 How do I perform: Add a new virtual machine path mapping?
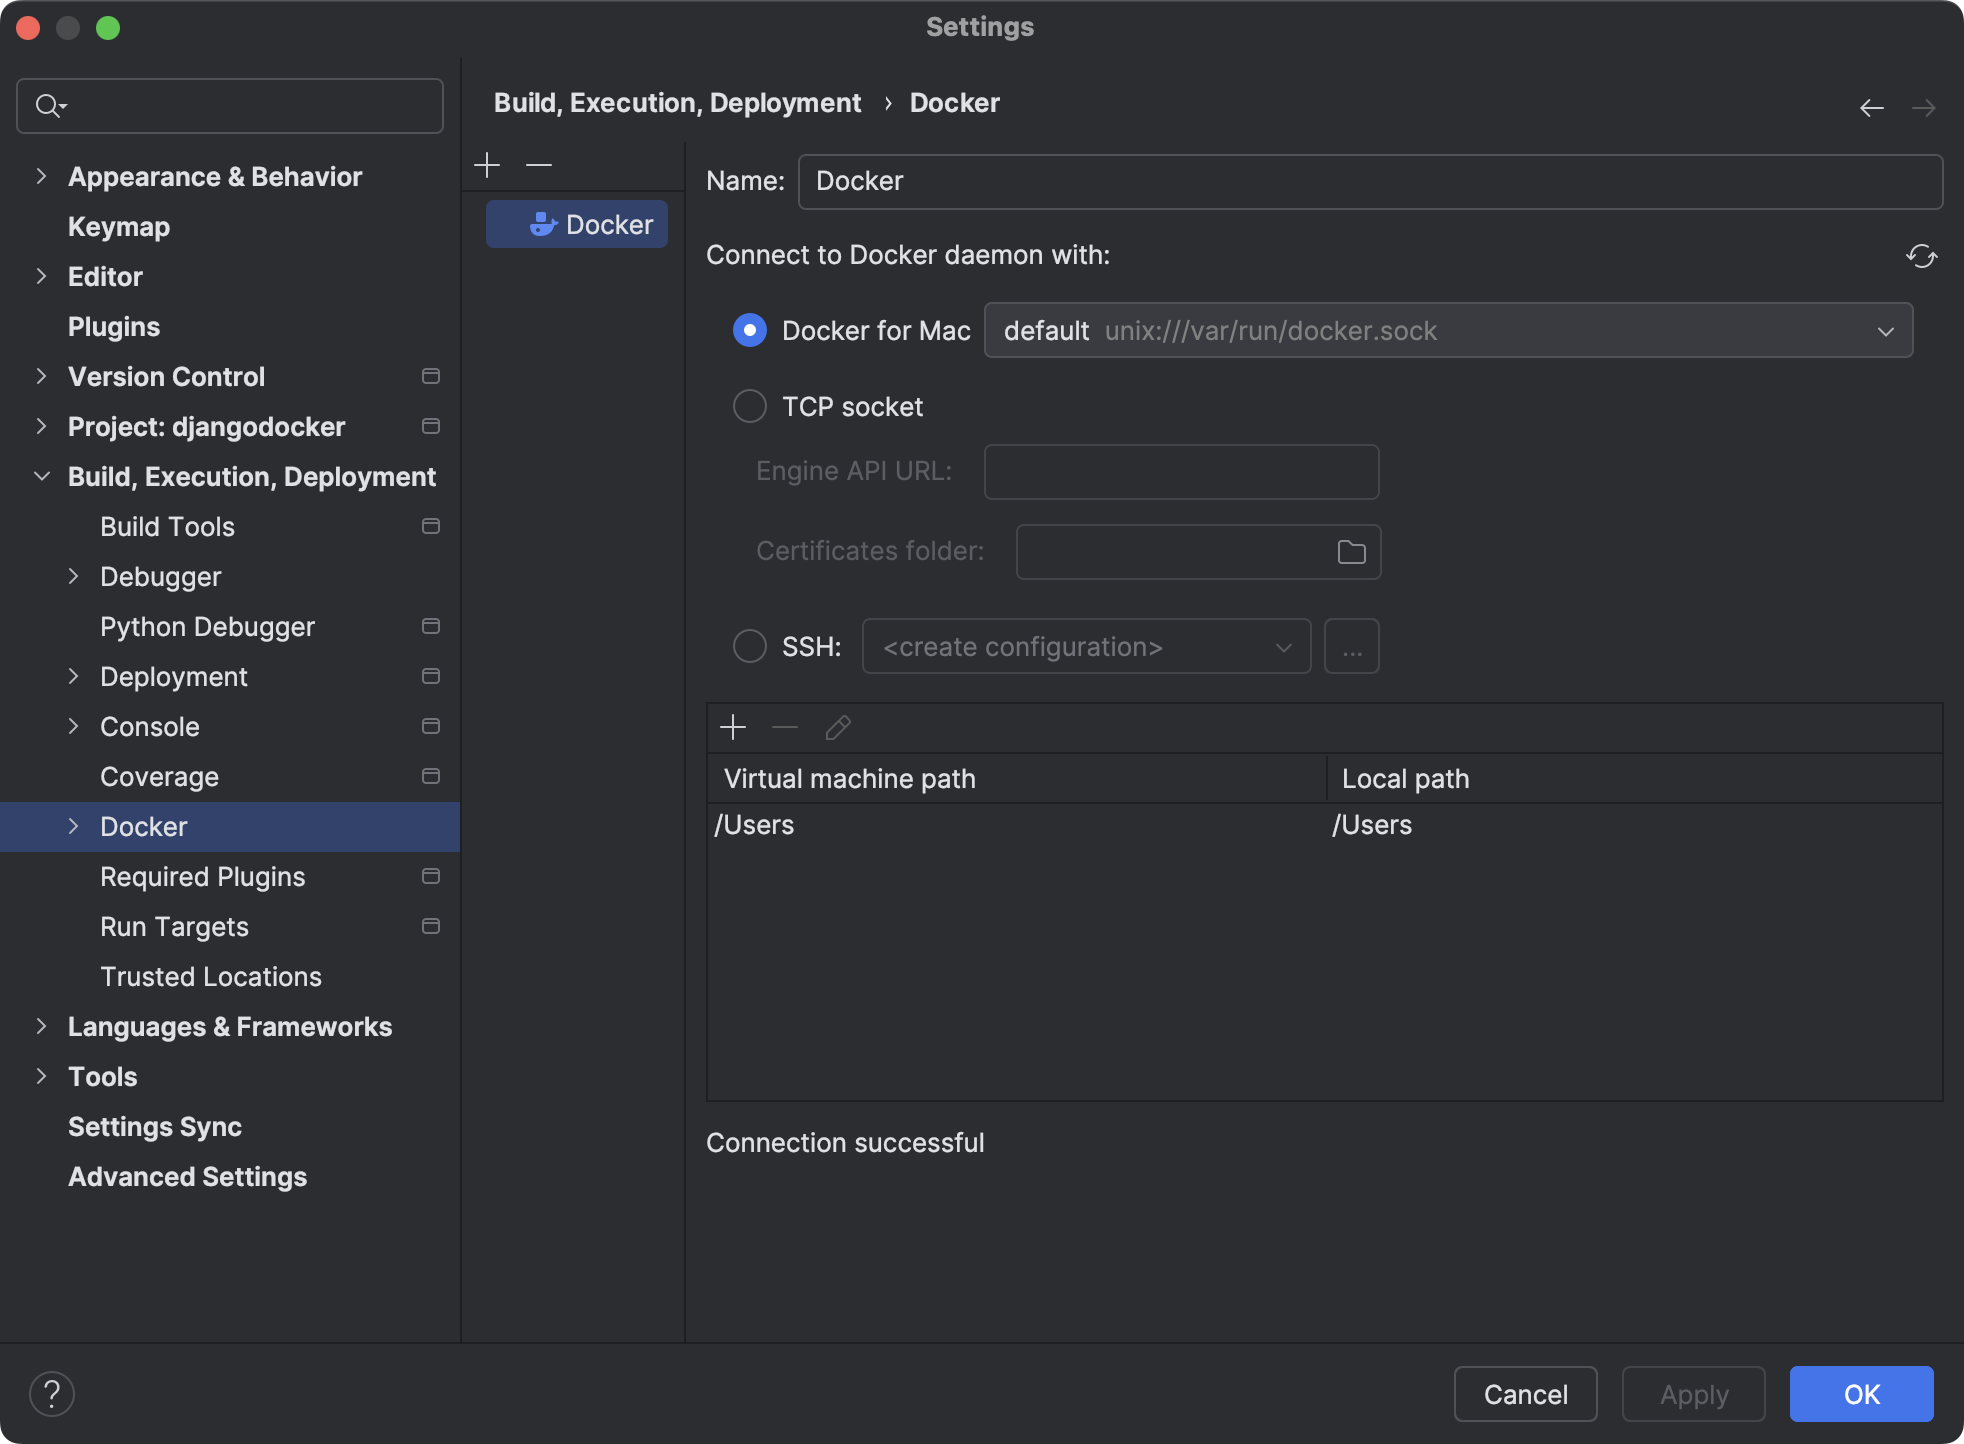click(x=733, y=727)
